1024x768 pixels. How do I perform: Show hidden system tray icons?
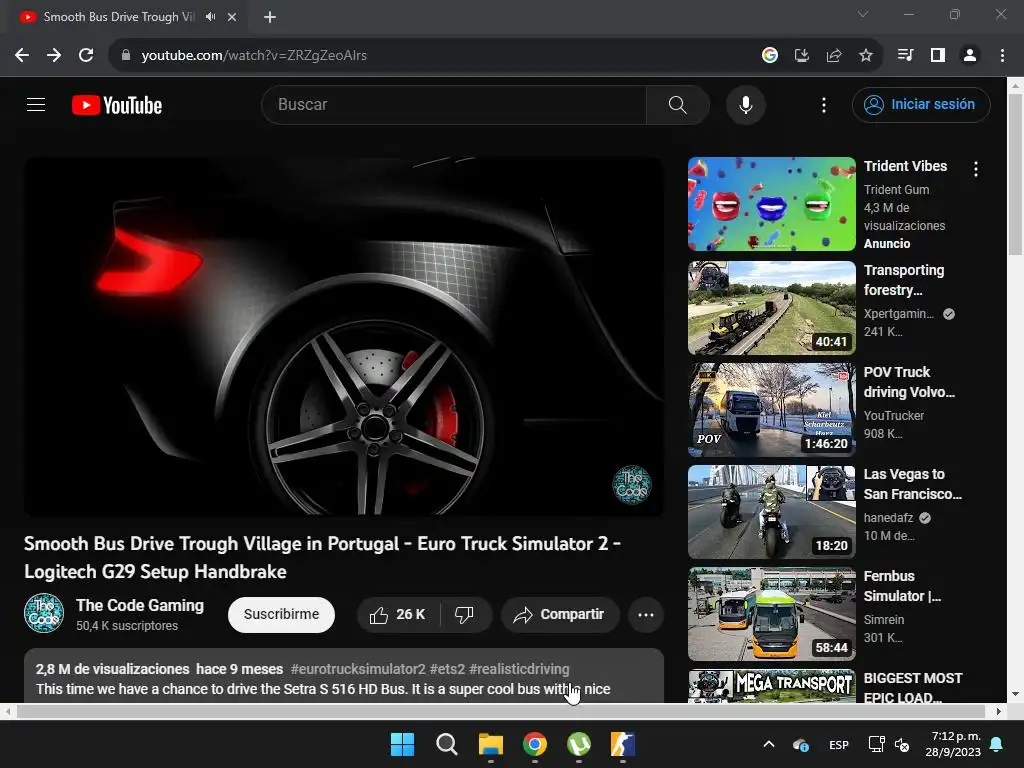(769, 744)
